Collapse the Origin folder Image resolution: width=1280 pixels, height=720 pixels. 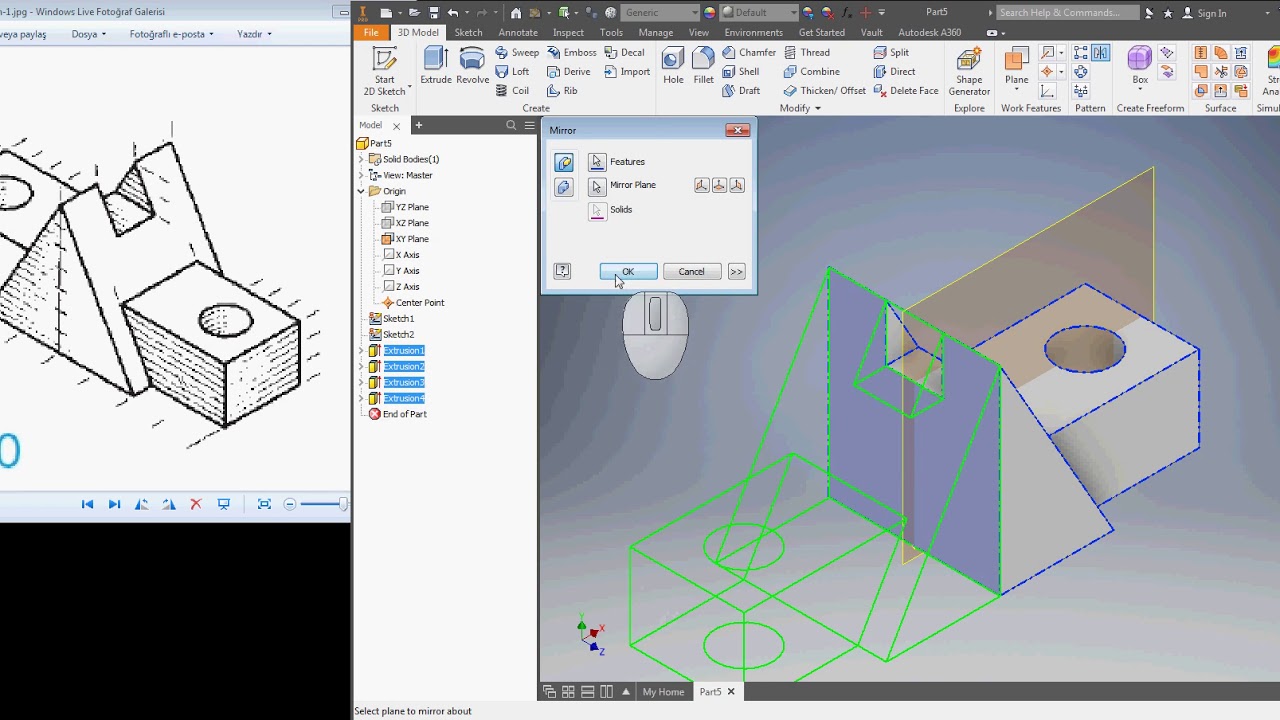point(361,191)
